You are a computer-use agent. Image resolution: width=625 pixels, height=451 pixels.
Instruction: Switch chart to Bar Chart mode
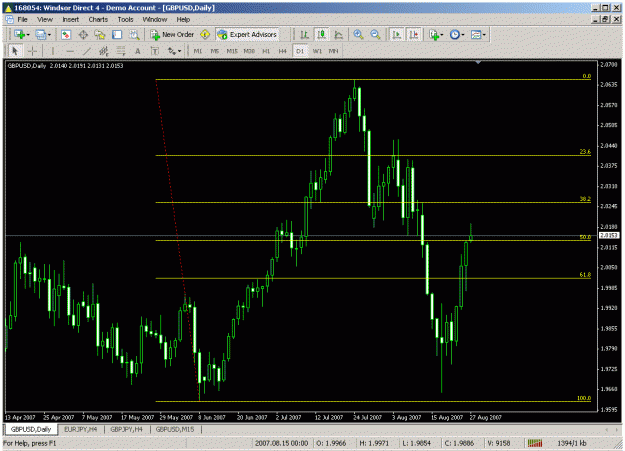click(x=305, y=35)
